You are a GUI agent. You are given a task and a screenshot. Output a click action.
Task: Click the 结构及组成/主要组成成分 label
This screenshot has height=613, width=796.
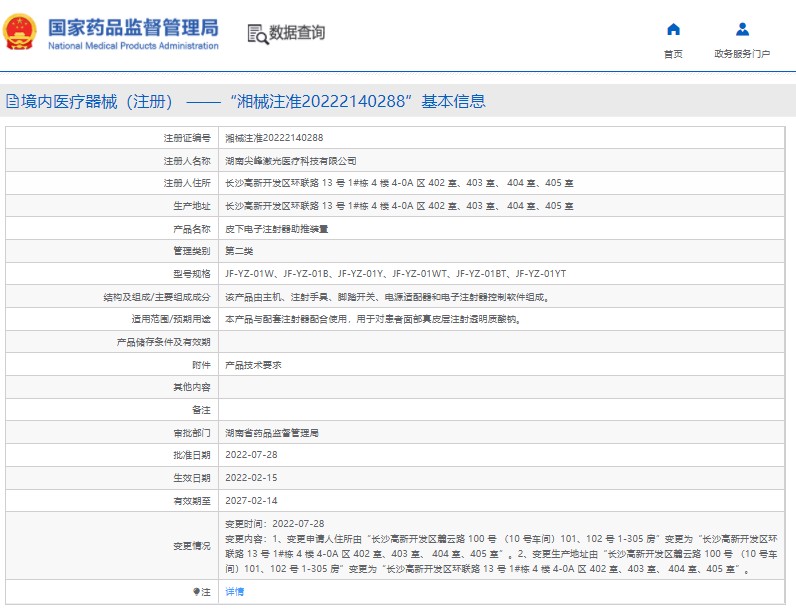(x=157, y=297)
